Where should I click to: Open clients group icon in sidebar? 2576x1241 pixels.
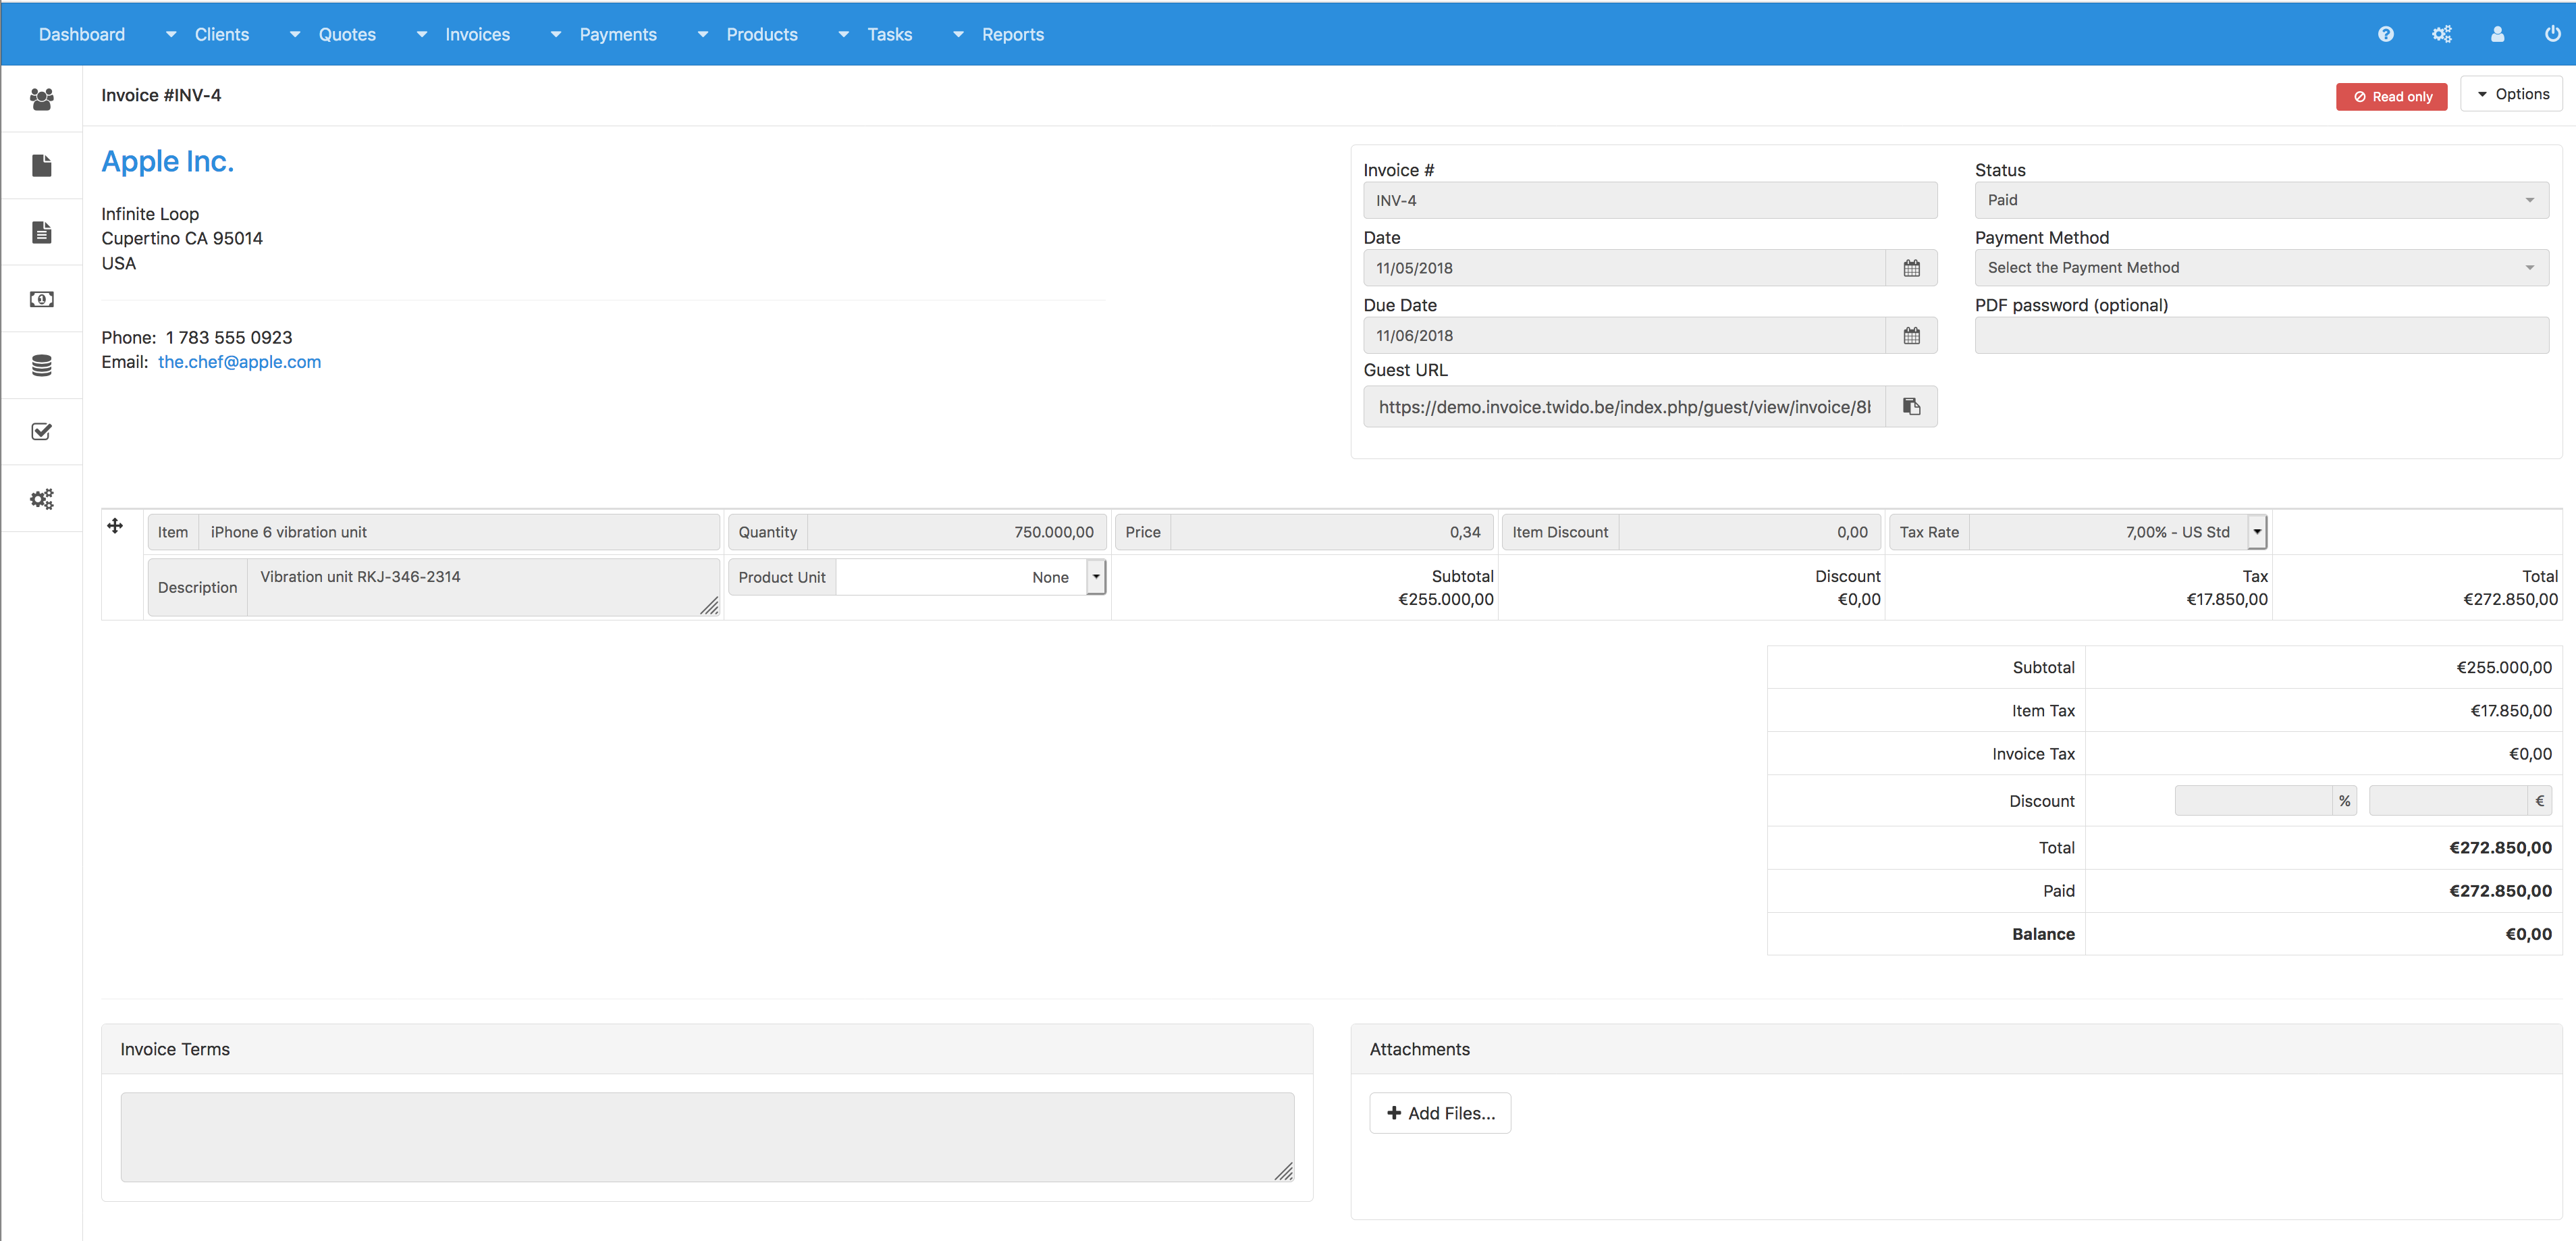click(x=41, y=99)
